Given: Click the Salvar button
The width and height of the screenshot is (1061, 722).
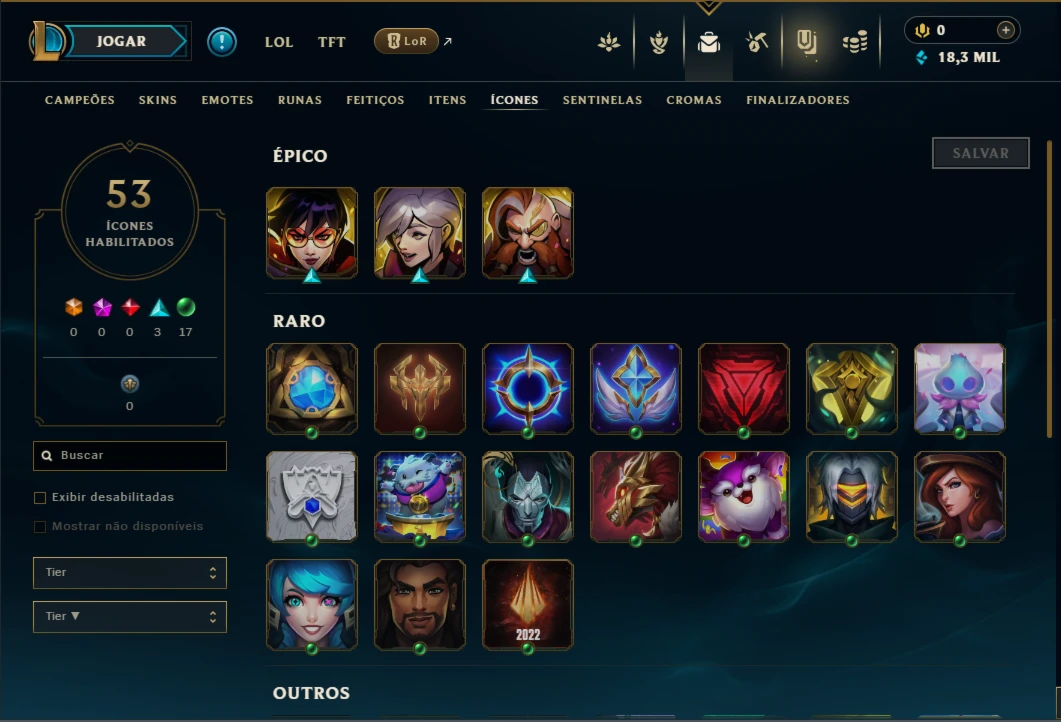Looking at the screenshot, I should 980,153.
